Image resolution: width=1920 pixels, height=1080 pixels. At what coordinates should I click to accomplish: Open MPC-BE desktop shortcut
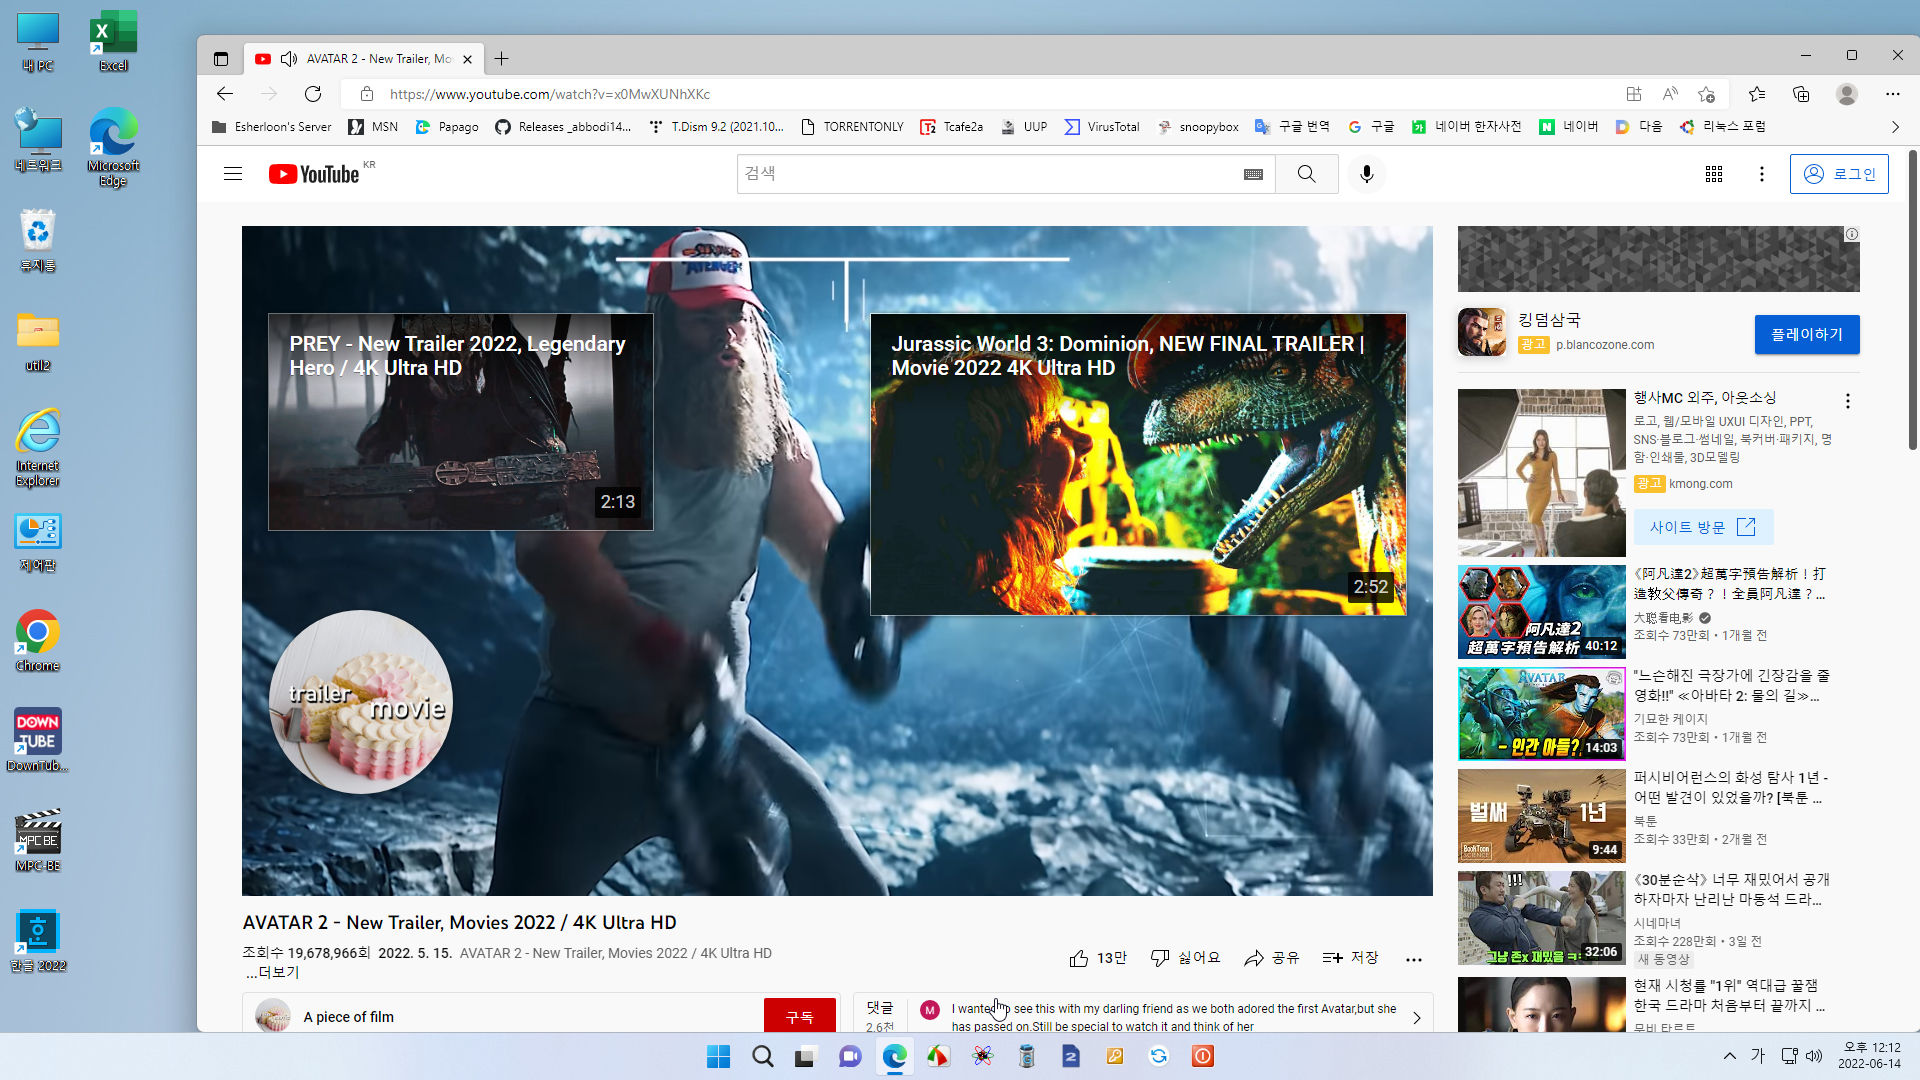[37, 841]
